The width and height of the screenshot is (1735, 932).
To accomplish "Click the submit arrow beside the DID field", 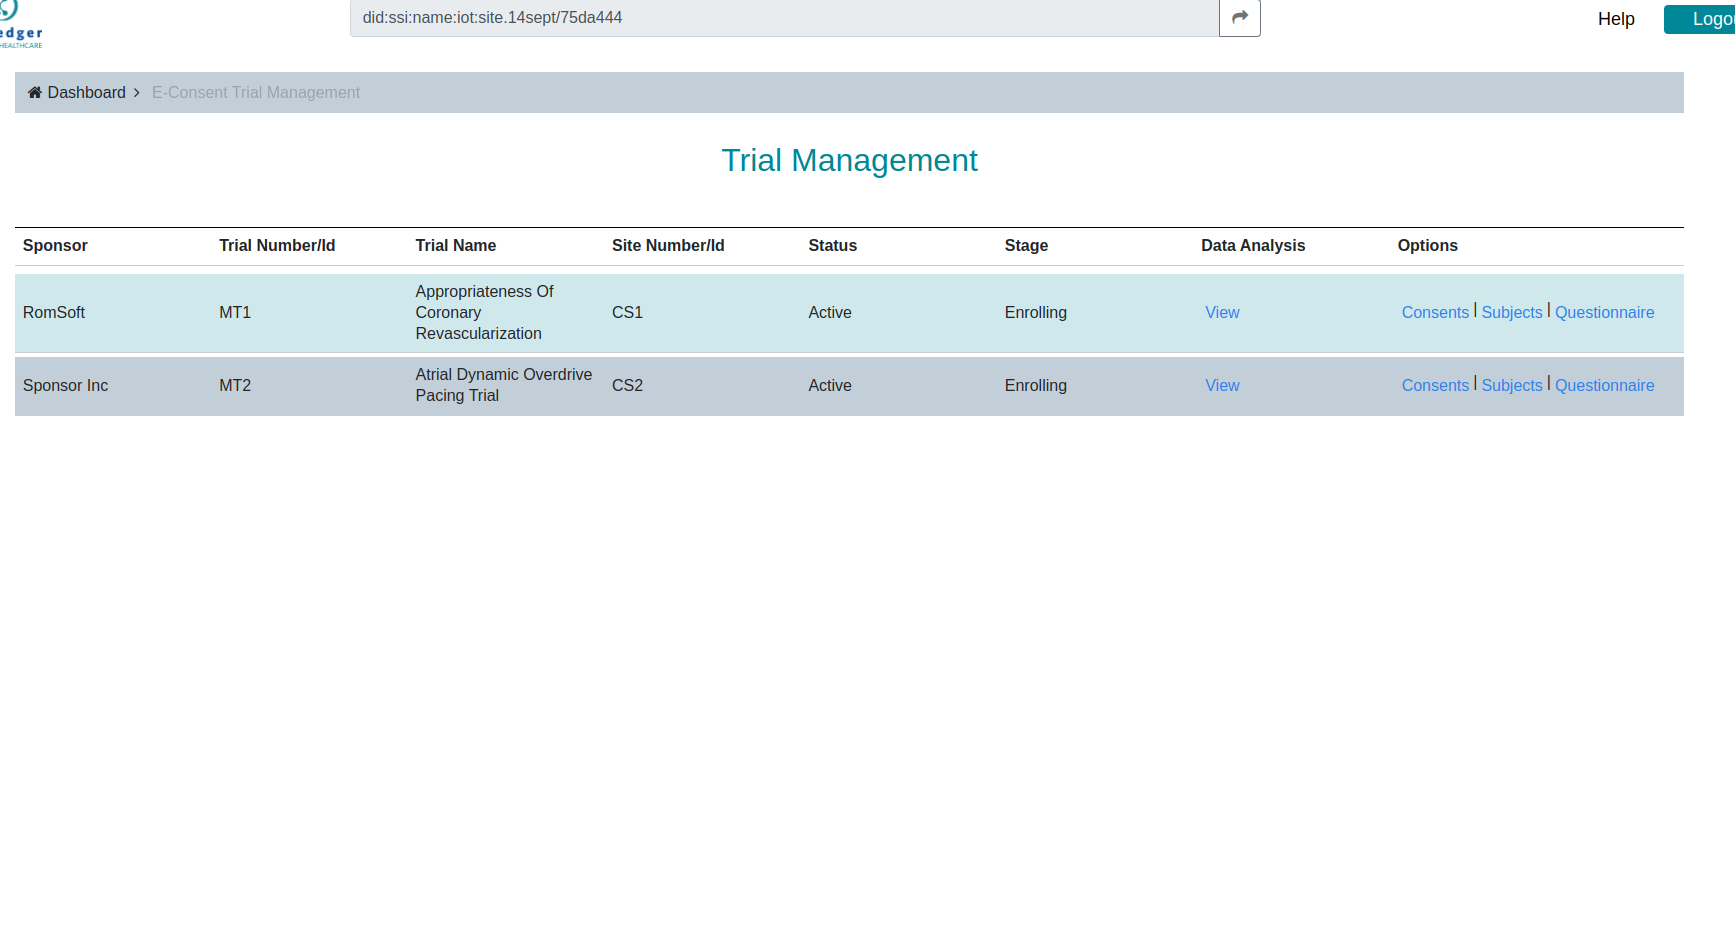I will coord(1239,17).
